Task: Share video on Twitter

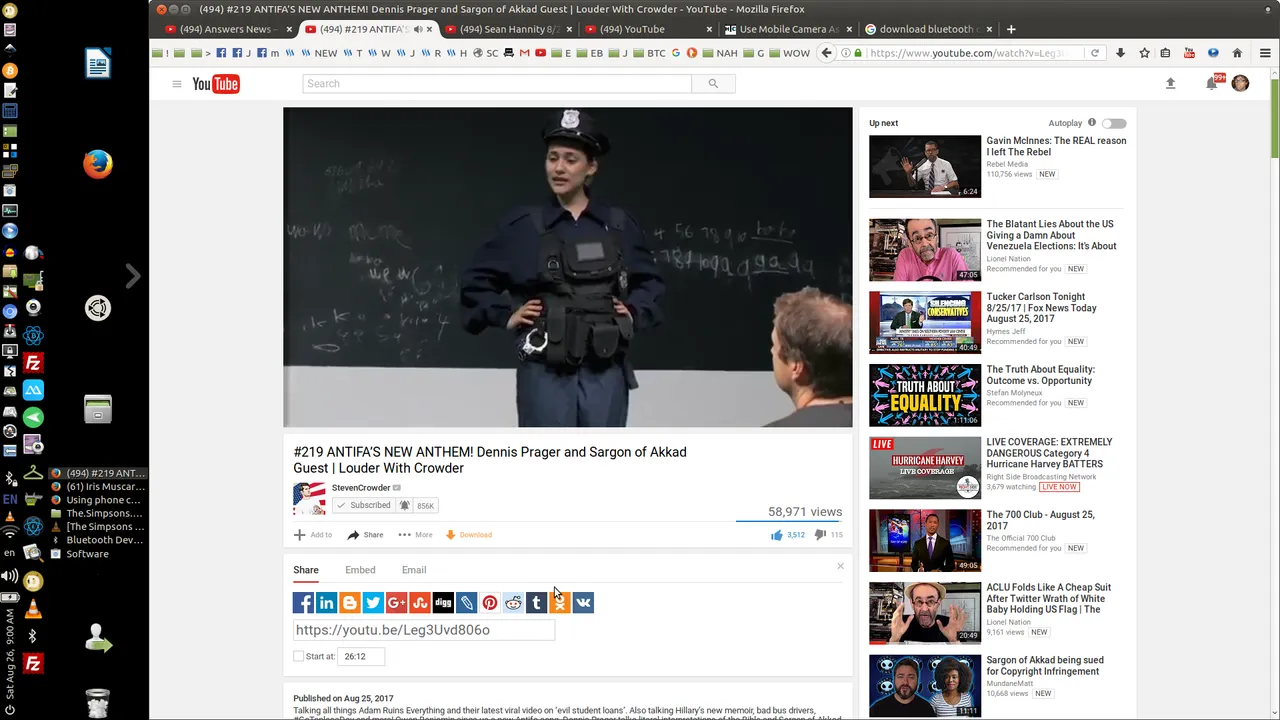Action: click(x=373, y=603)
